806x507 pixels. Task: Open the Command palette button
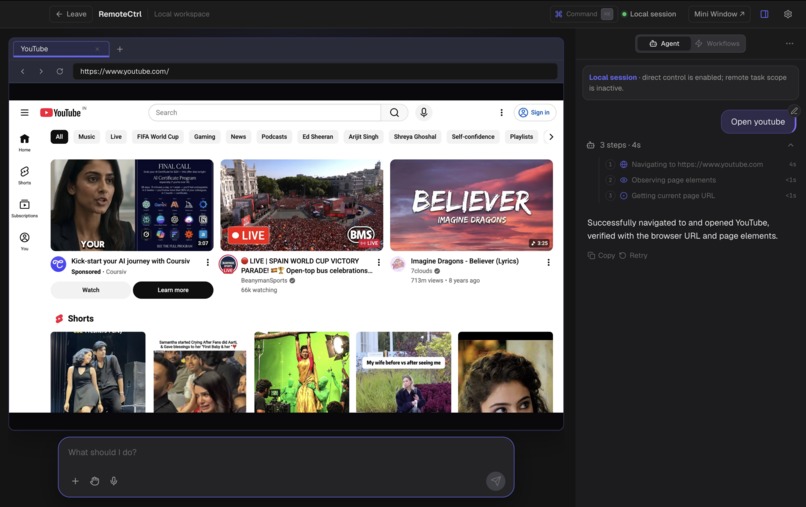(x=583, y=14)
